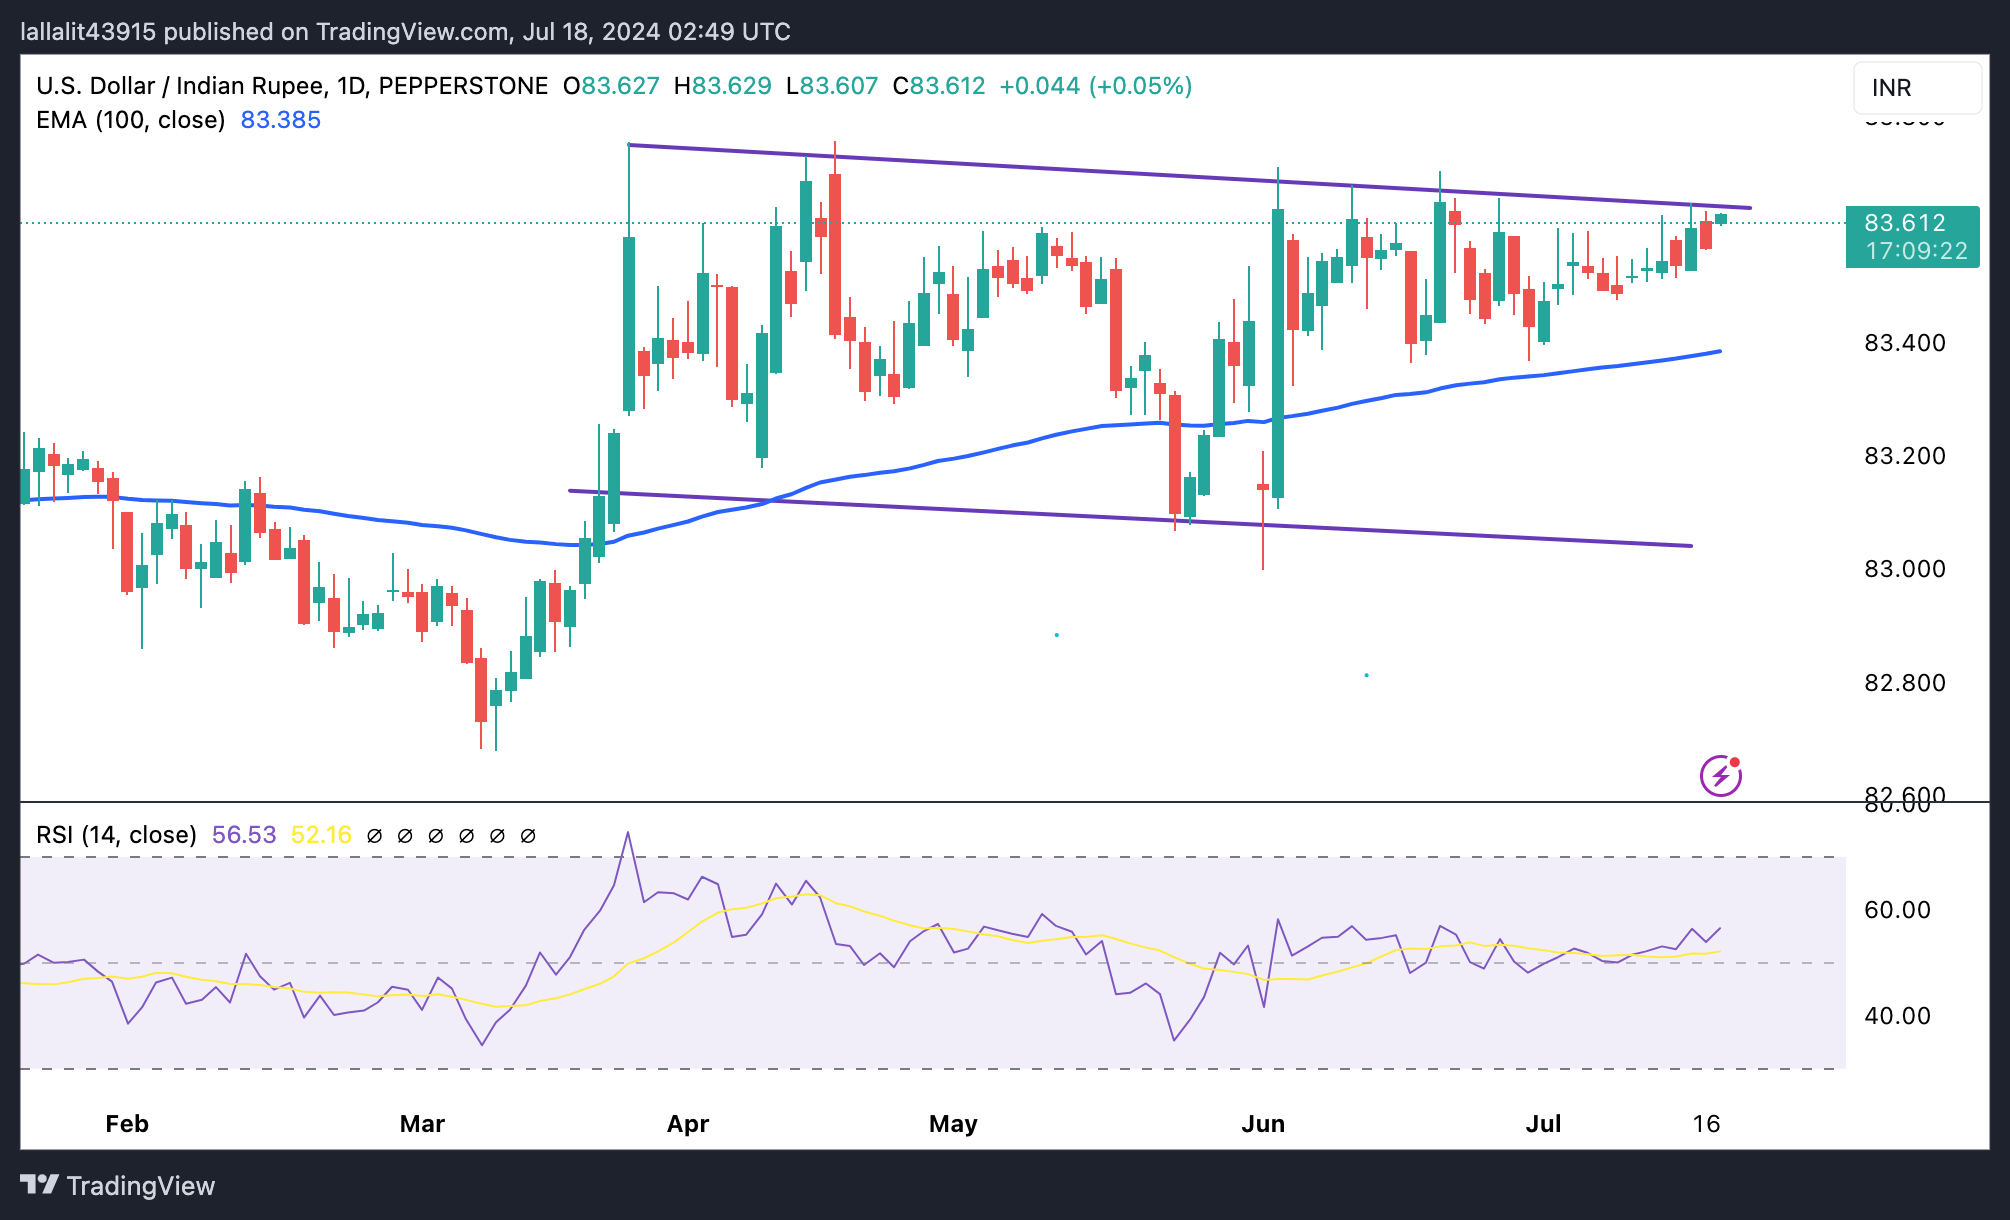Click the change value +0.044 (+0.05%)
The width and height of the screenshot is (2010, 1220).
pos(1095,86)
